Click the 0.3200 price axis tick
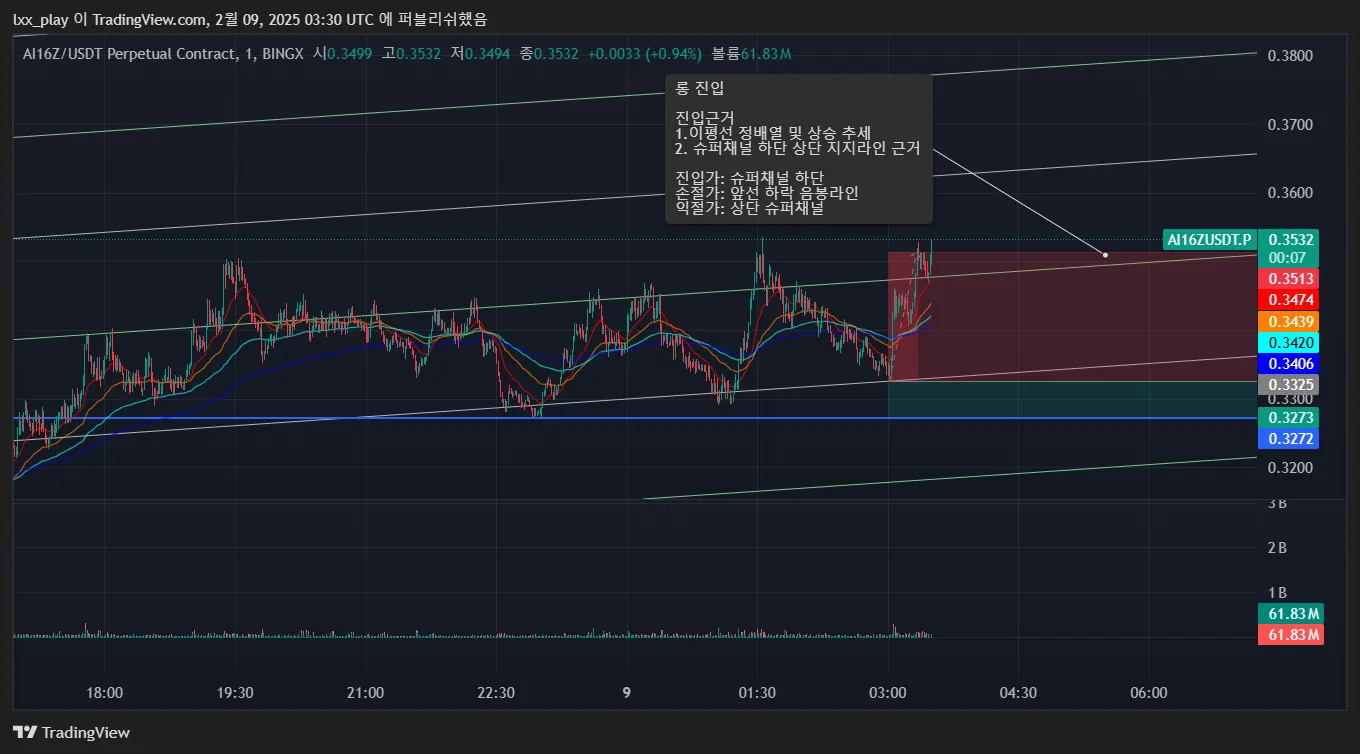The height and width of the screenshot is (754, 1360). (1289, 467)
